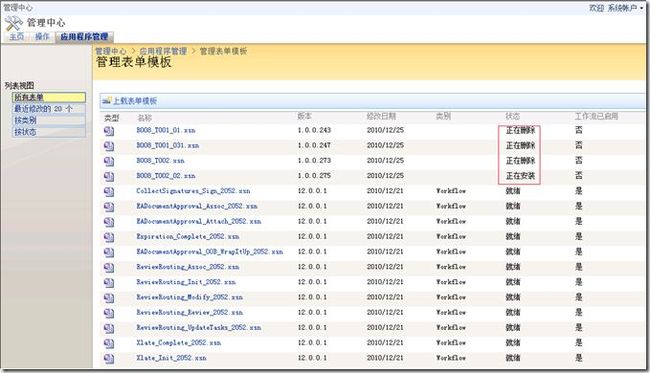Open EADocumentApproval_Attach_2052.xsn

(199, 221)
